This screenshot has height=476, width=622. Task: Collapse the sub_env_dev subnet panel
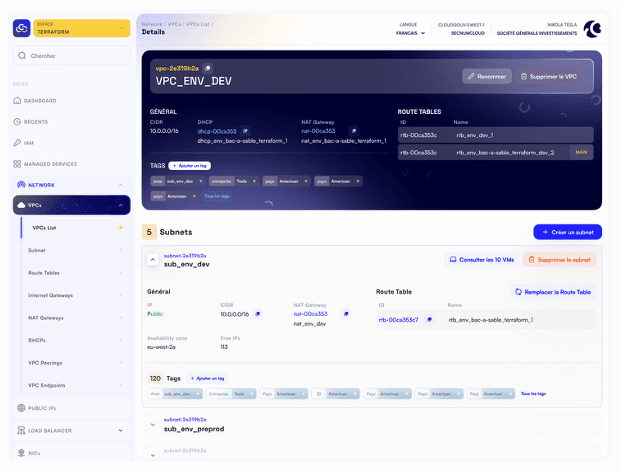(153, 259)
